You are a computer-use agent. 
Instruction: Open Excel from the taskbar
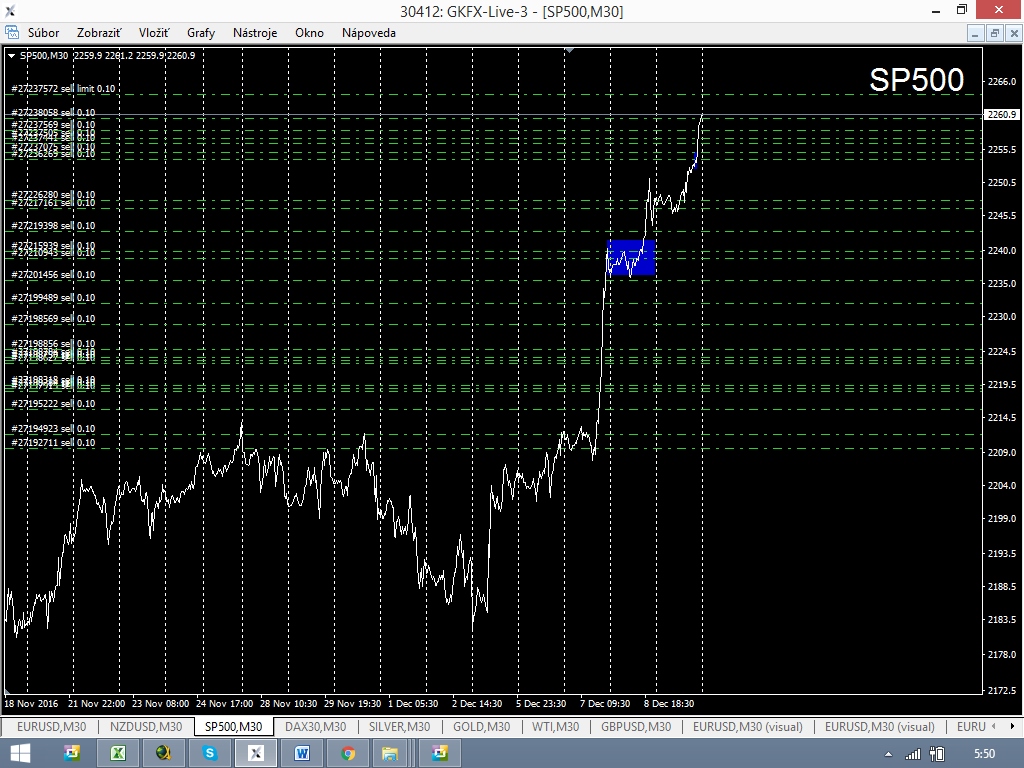(118, 753)
